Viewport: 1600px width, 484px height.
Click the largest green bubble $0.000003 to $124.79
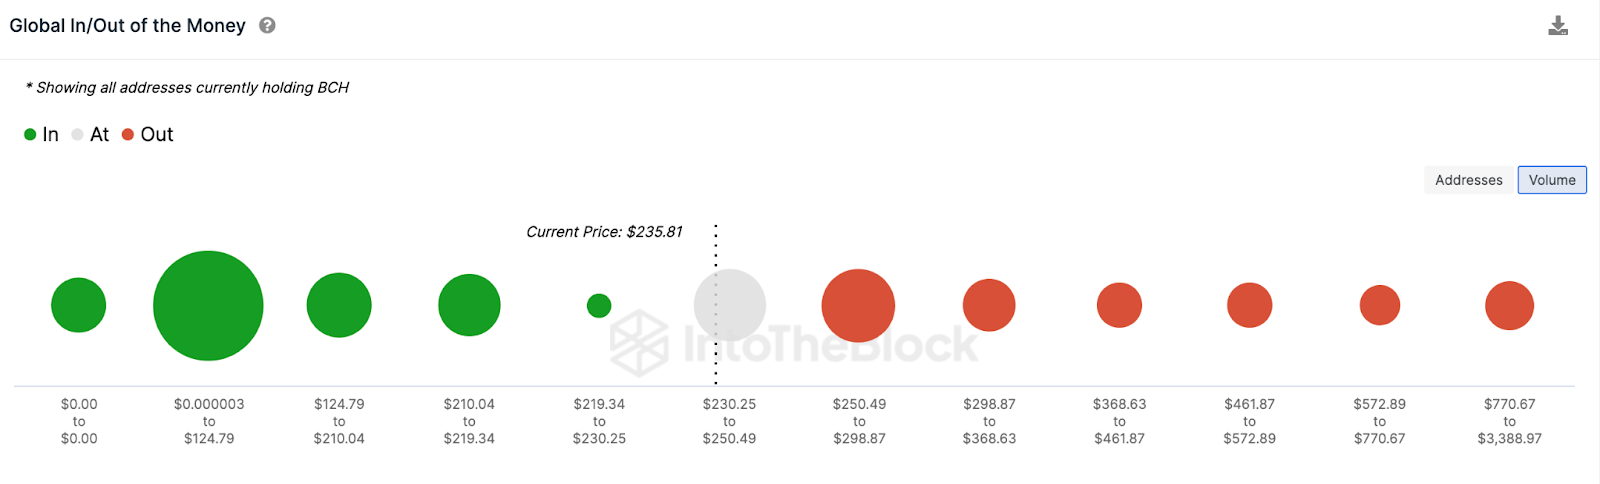(208, 306)
